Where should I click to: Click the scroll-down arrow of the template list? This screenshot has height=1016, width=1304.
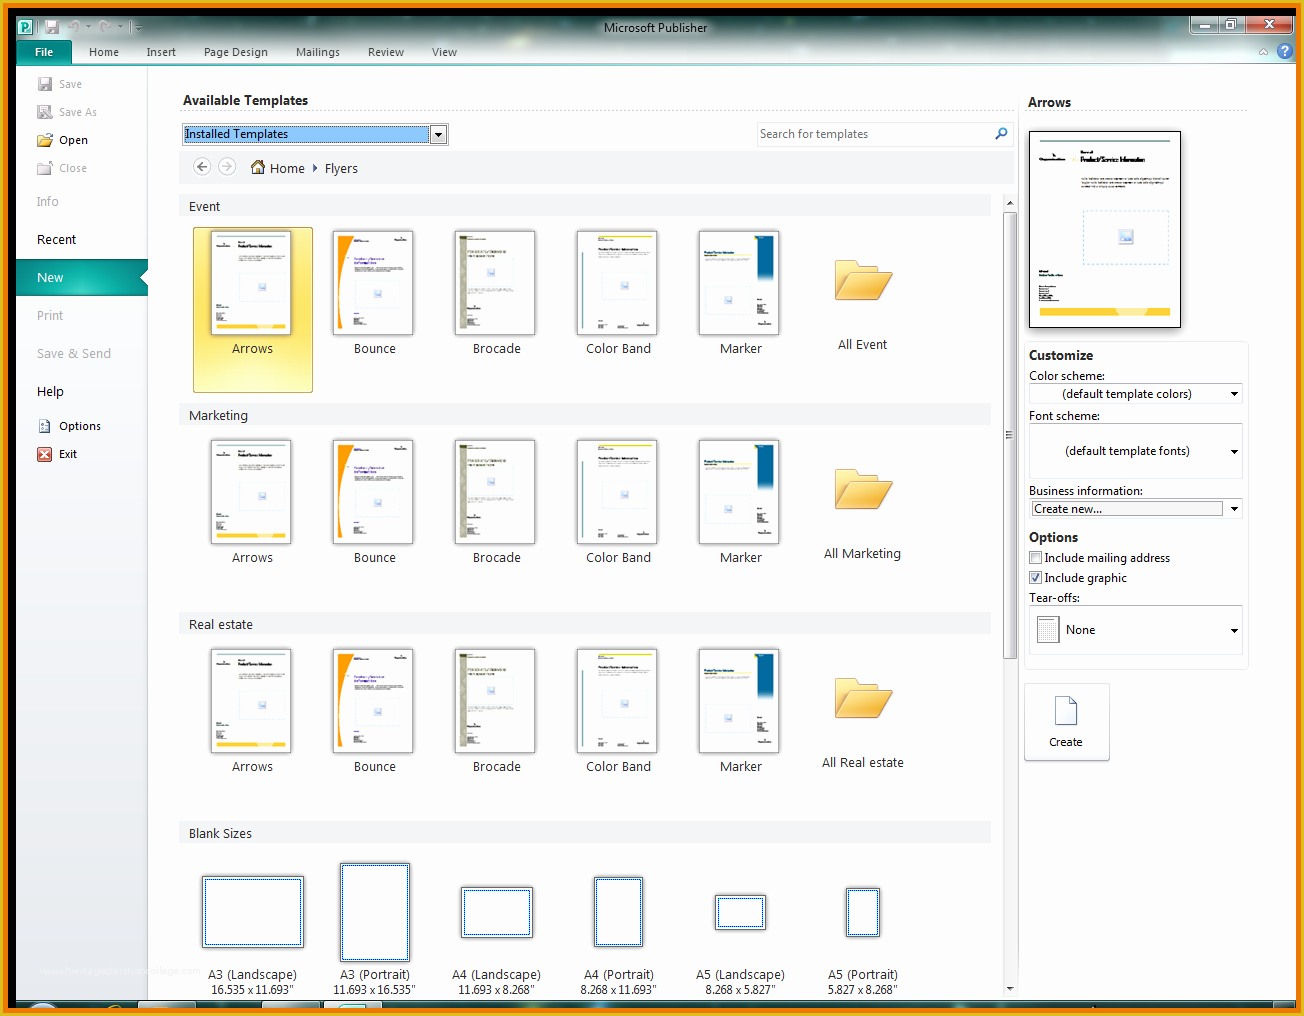click(1009, 988)
